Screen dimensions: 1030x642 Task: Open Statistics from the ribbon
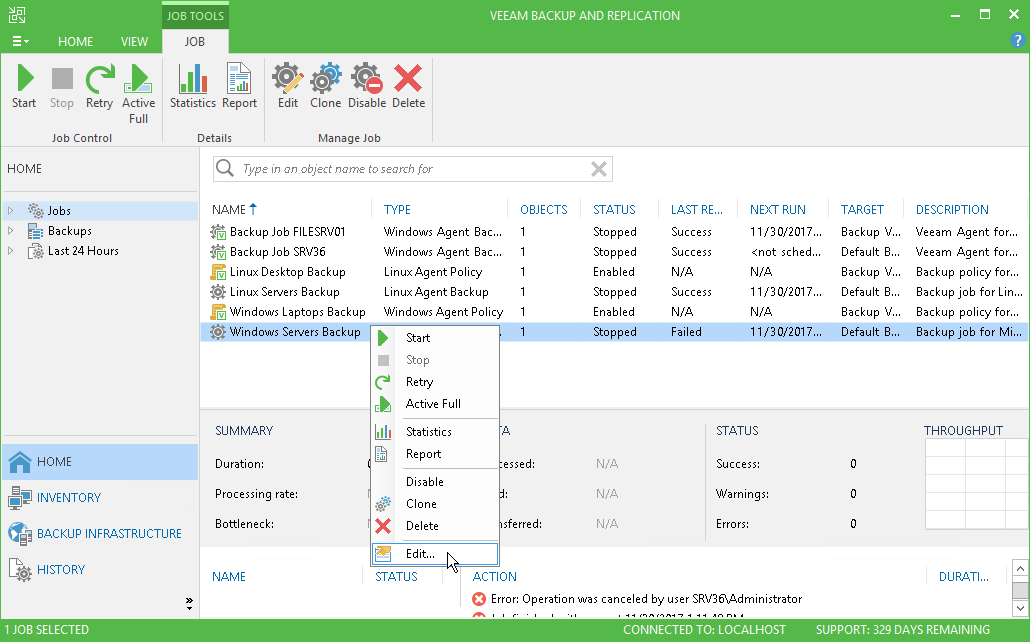[x=192, y=86]
